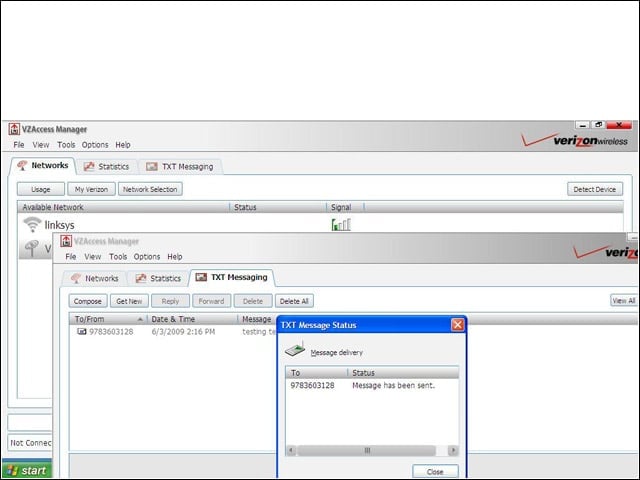Restore down the back VZAccess Manager window
This screenshot has height=480, width=640.
pos(598,125)
